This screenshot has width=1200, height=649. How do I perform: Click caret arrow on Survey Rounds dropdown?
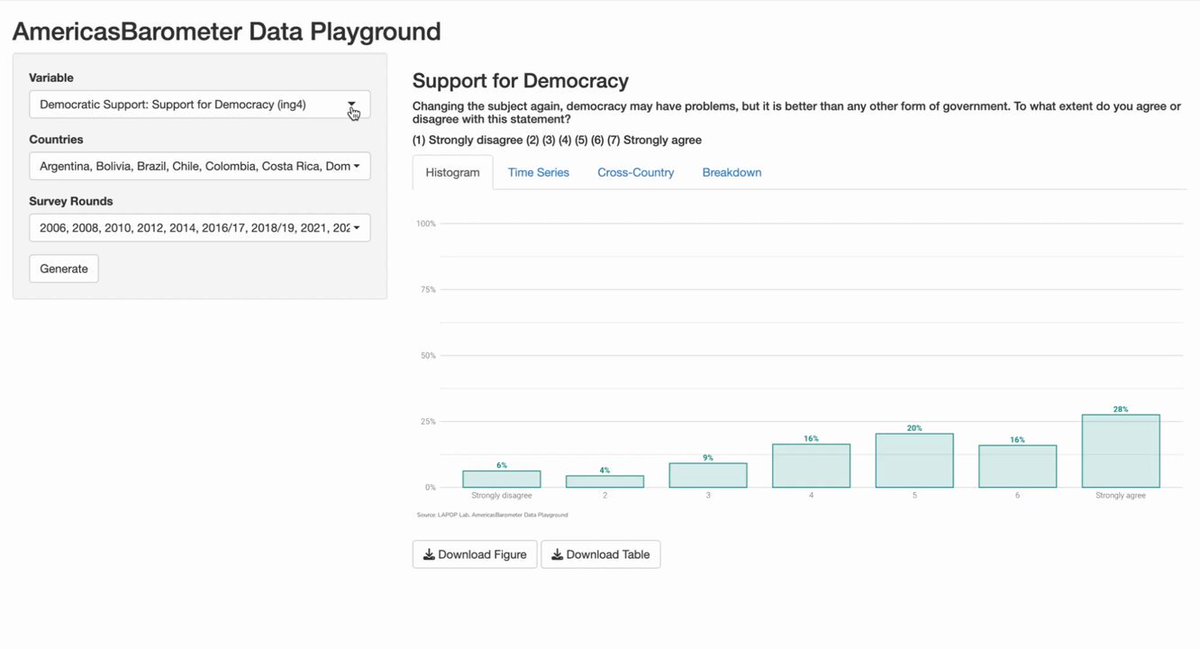pyautogui.click(x=357, y=228)
